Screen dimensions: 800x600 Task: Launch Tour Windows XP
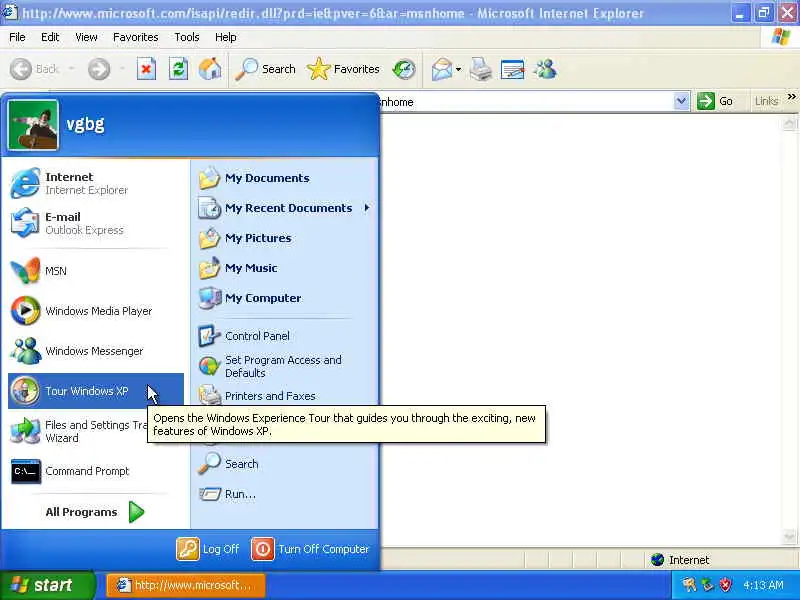click(96, 391)
